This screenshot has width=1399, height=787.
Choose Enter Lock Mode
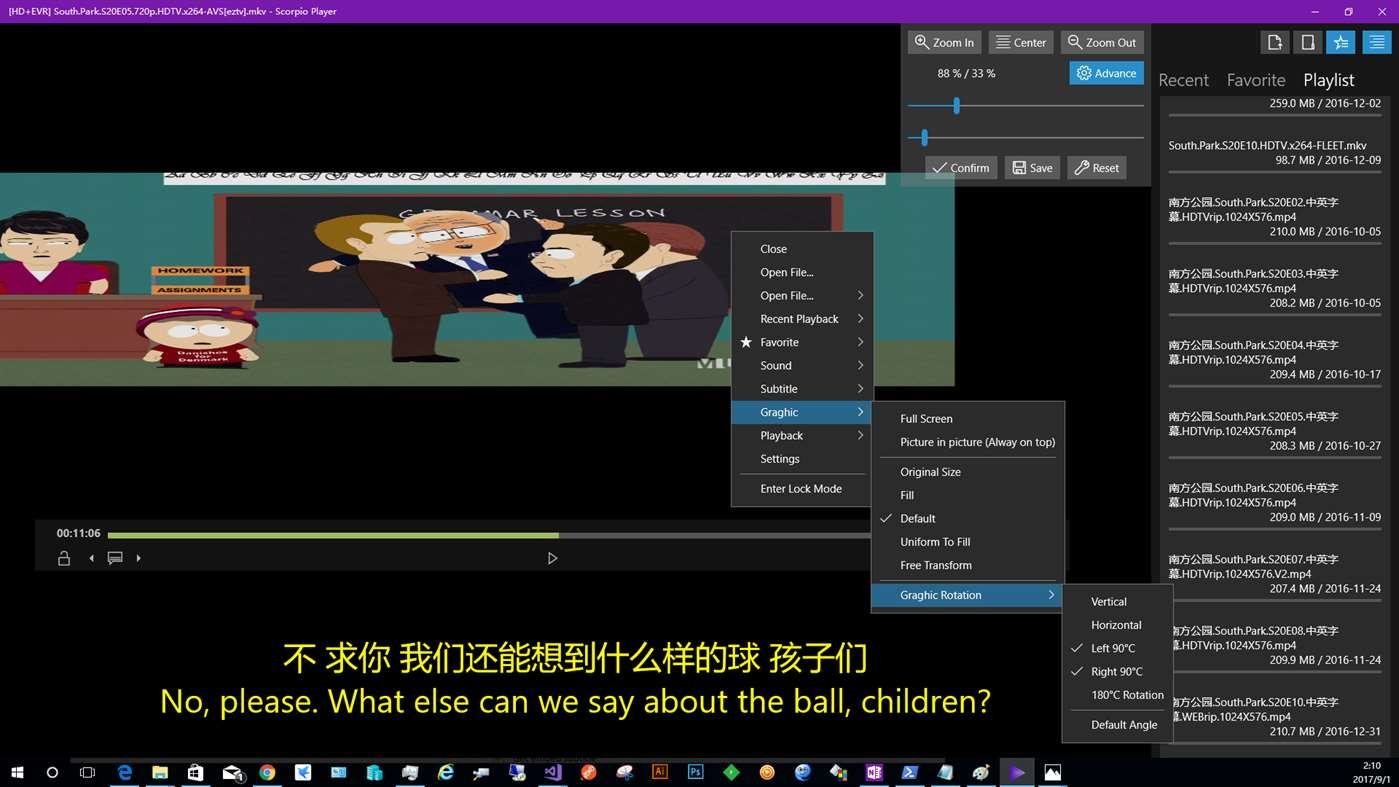(x=802, y=489)
